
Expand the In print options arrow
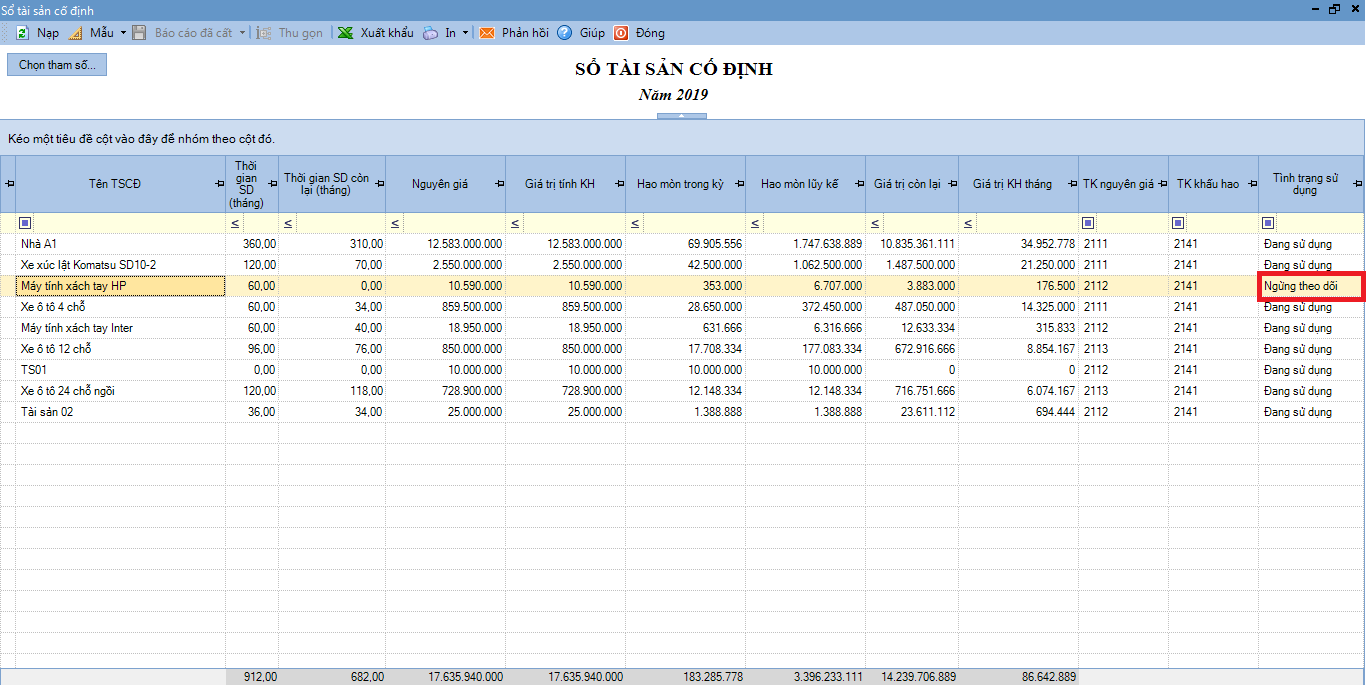tap(465, 33)
